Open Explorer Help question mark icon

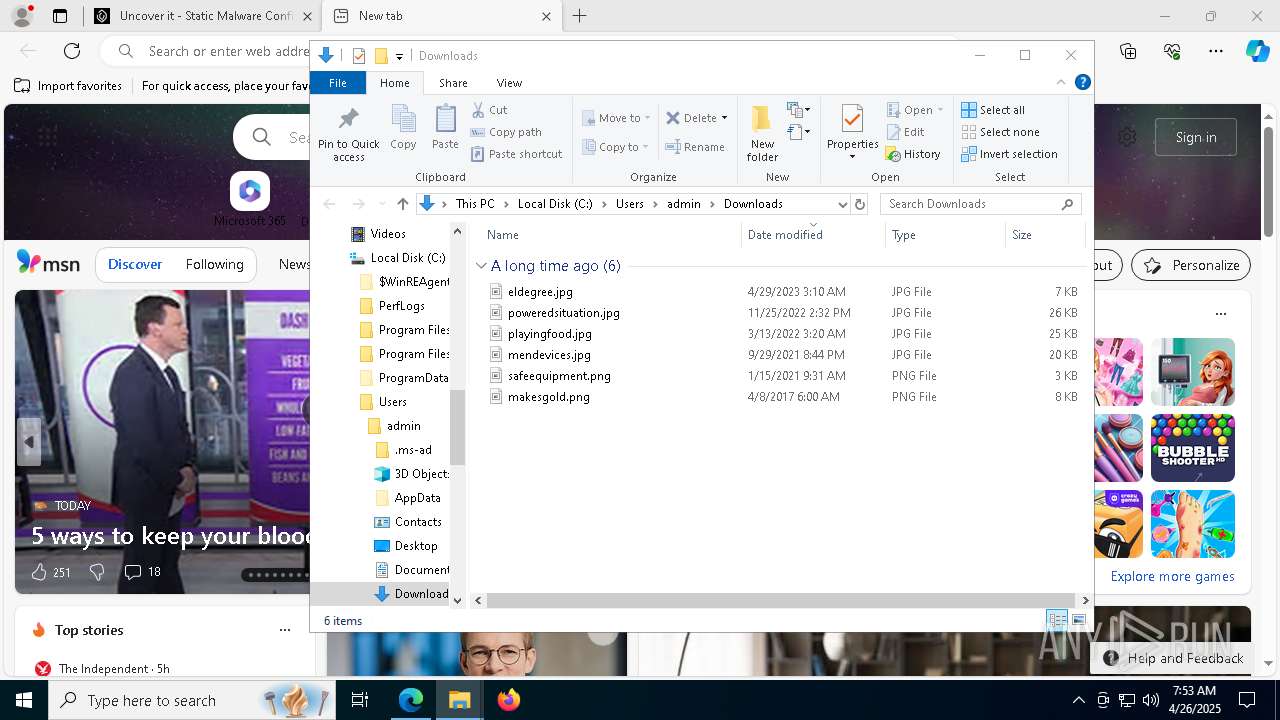click(1082, 83)
